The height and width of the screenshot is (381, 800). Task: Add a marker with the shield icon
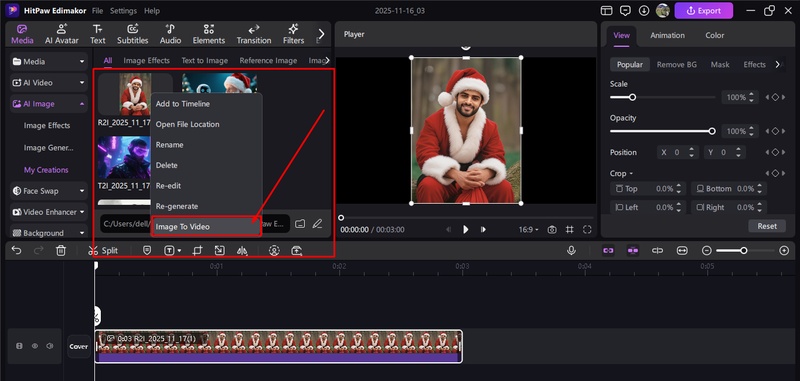(147, 250)
